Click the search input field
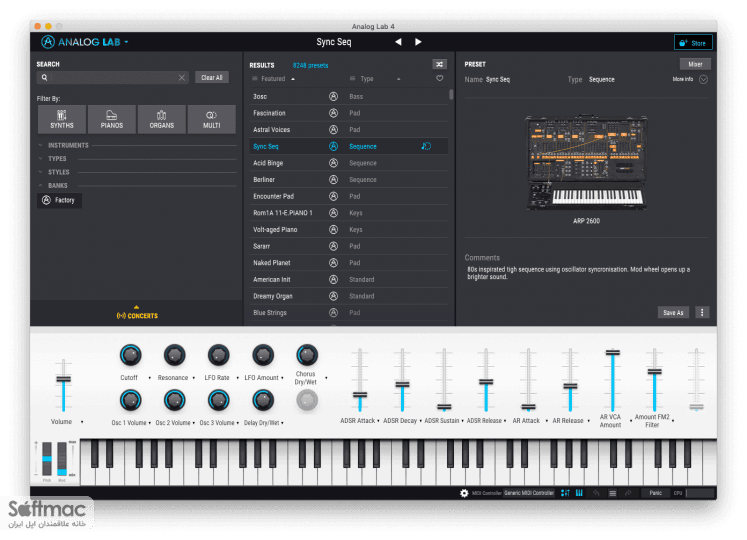This screenshot has width=747, height=540. [x=112, y=77]
